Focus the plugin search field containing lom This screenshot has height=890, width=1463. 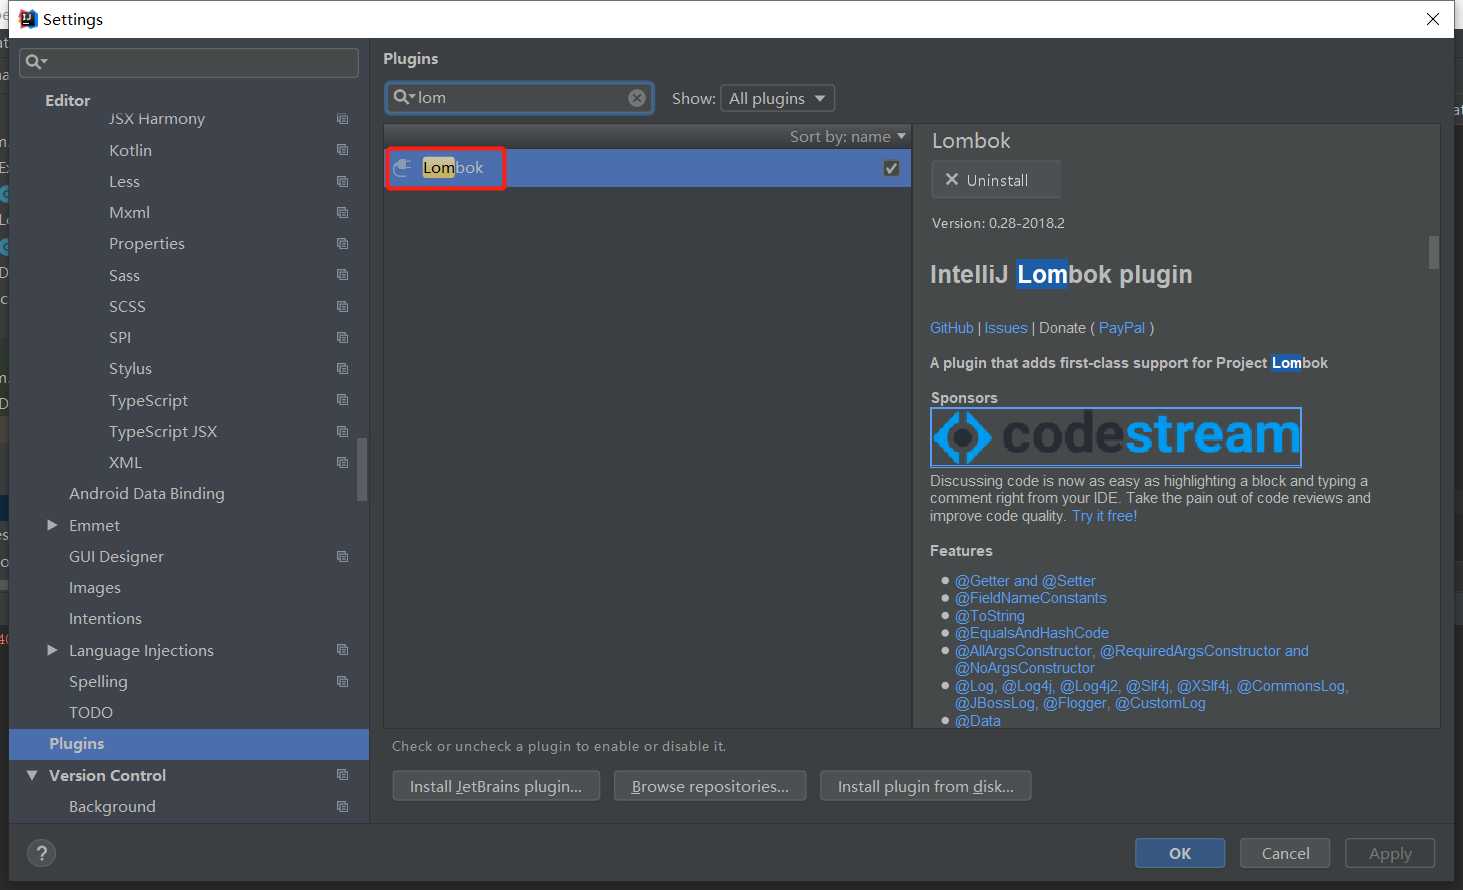point(520,97)
